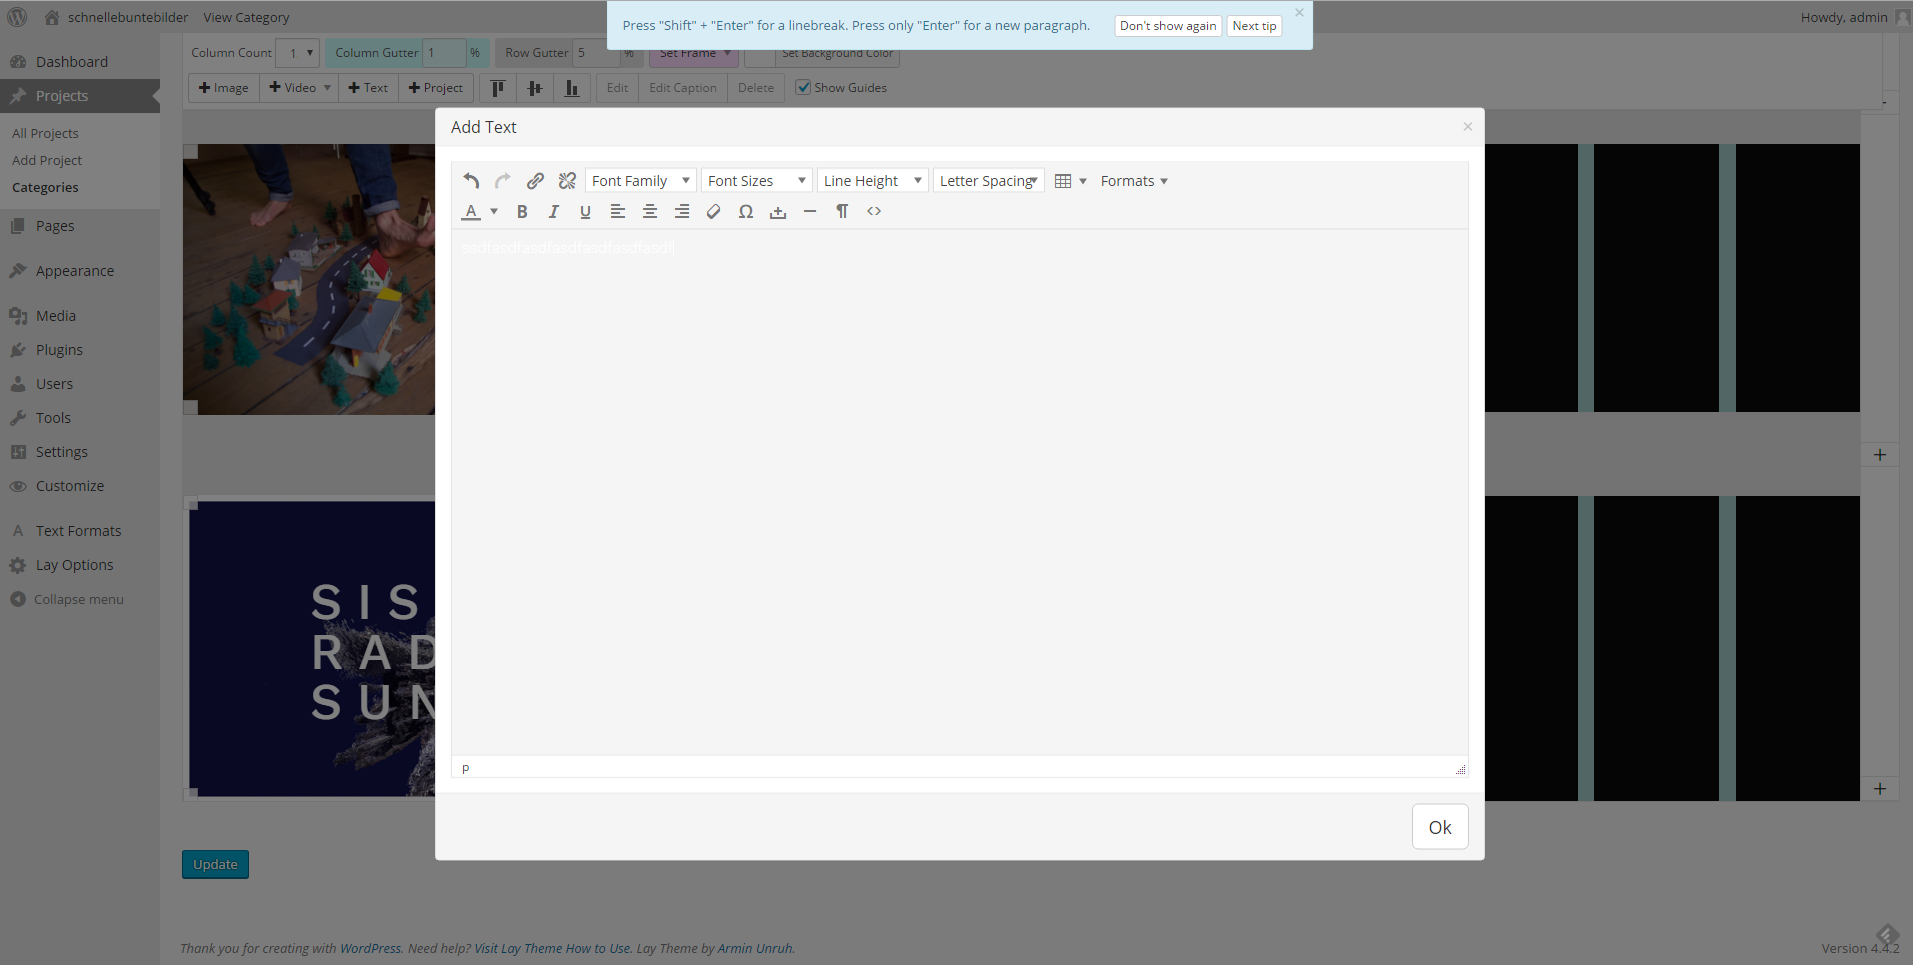Image resolution: width=1913 pixels, height=965 pixels.
Task: Insert a special character via the omega icon
Action: point(746,211)
